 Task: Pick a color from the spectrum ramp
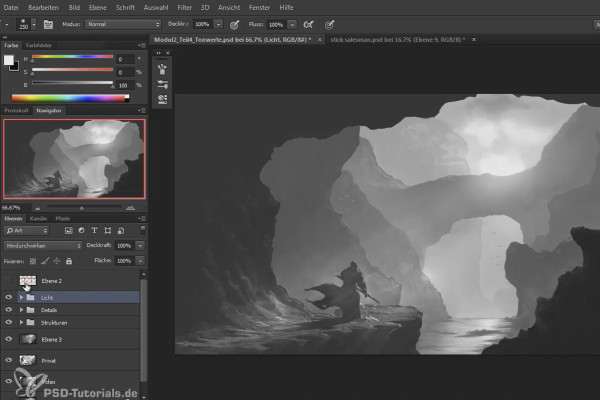tap(70, 98)
